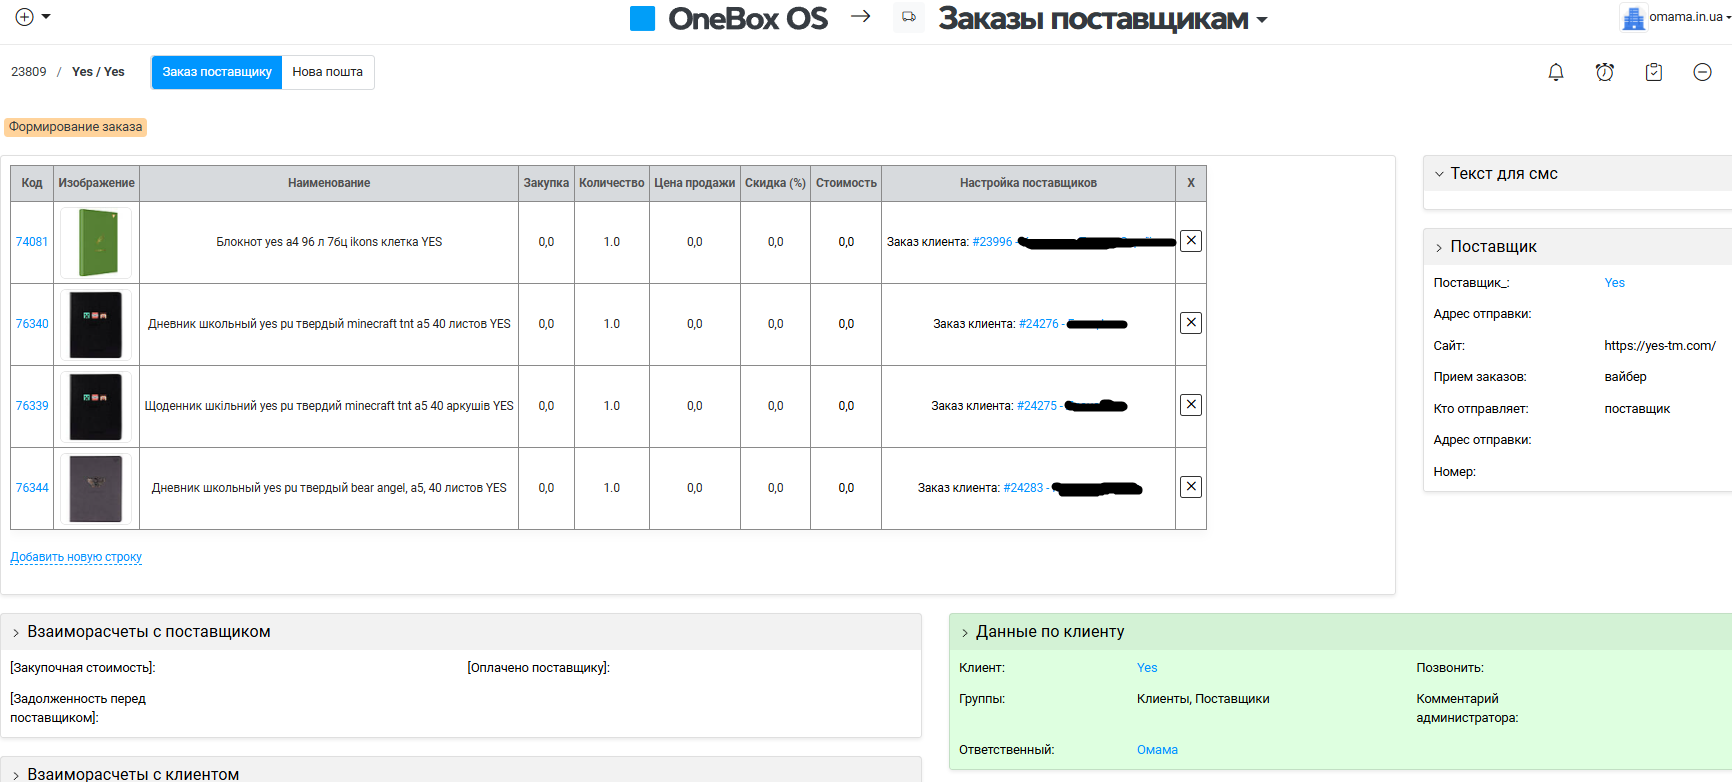
Task: Open the alarm clock reminders icon
Action: [x=1605, y=72]
